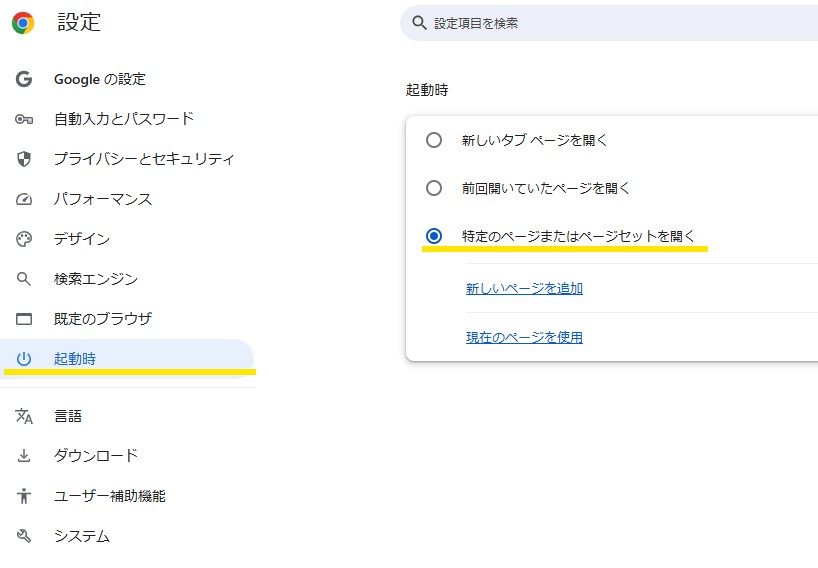Select 特定のページまたはページセットを開く radio button

[x=434, y=236]
